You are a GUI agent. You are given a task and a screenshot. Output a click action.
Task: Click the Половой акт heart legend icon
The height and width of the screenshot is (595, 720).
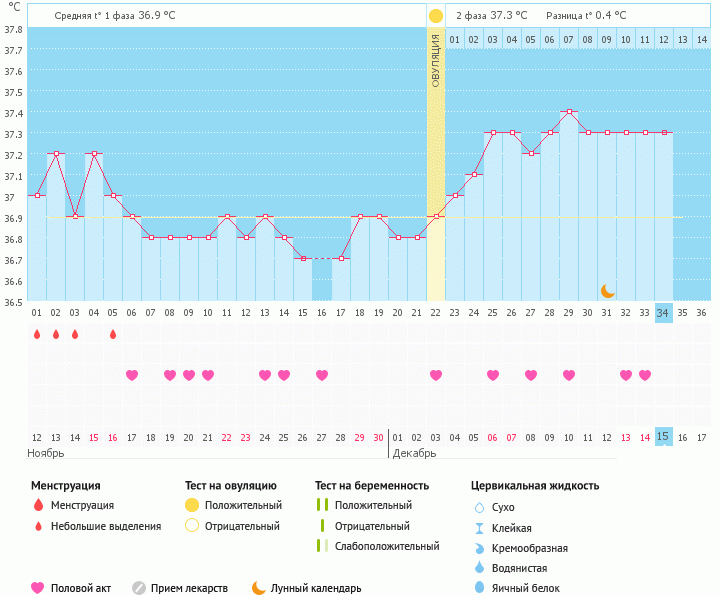tap(38, 588)
